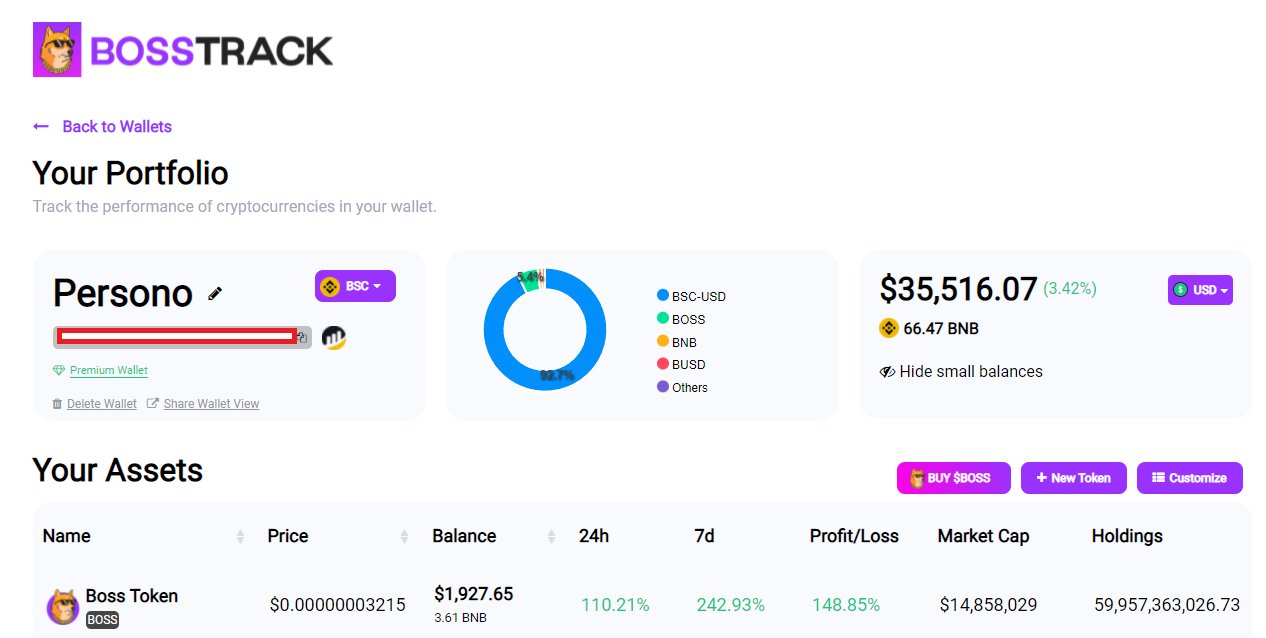
Task: Copy the wallet address icon
Action: point(302,338)
